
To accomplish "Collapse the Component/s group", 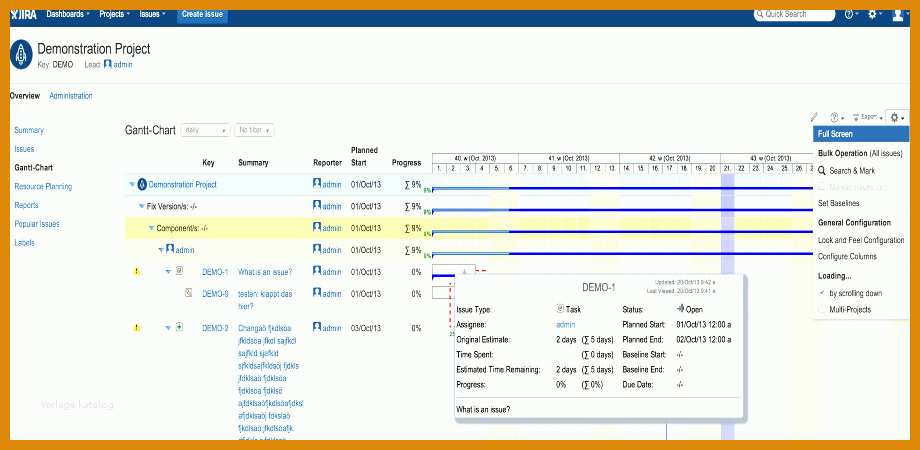I will [151, 228].
